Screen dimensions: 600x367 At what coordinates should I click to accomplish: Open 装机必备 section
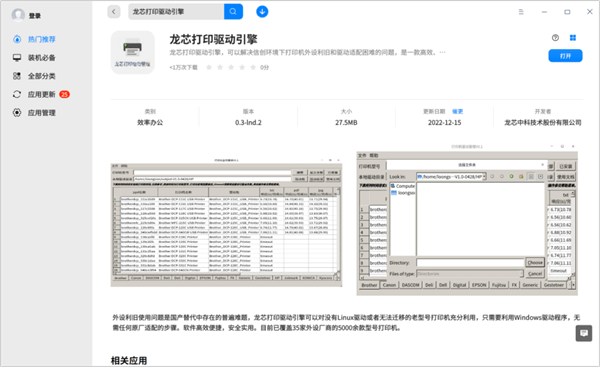[42, 57]
